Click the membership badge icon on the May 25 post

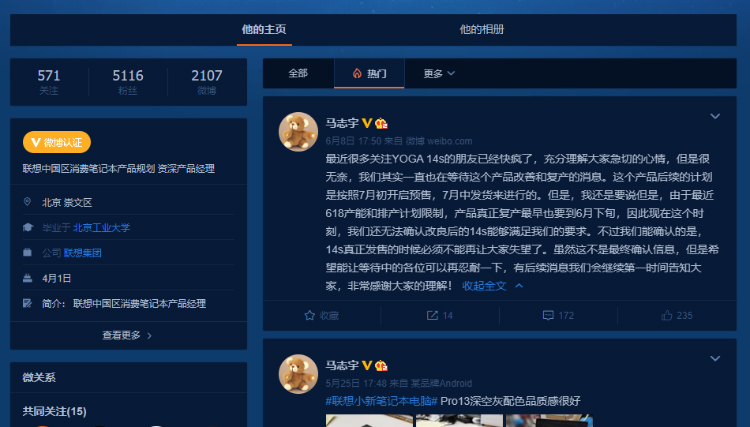click(x=381, y=366)
